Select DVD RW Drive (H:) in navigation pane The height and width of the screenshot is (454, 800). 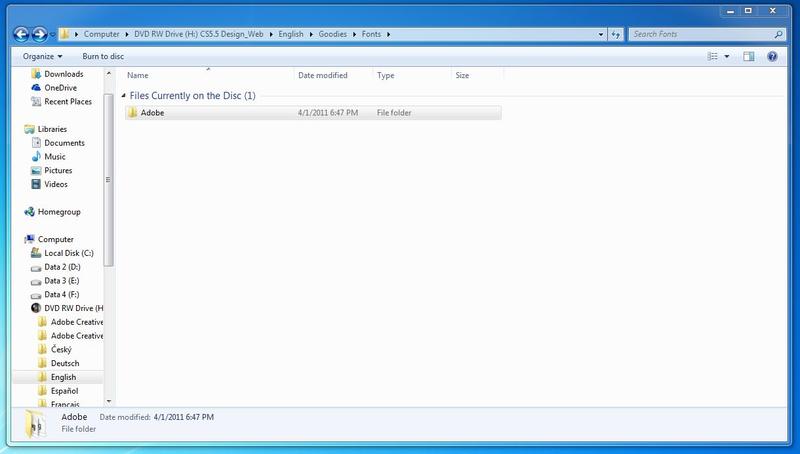pyautogui.click(x=67, y=308)
